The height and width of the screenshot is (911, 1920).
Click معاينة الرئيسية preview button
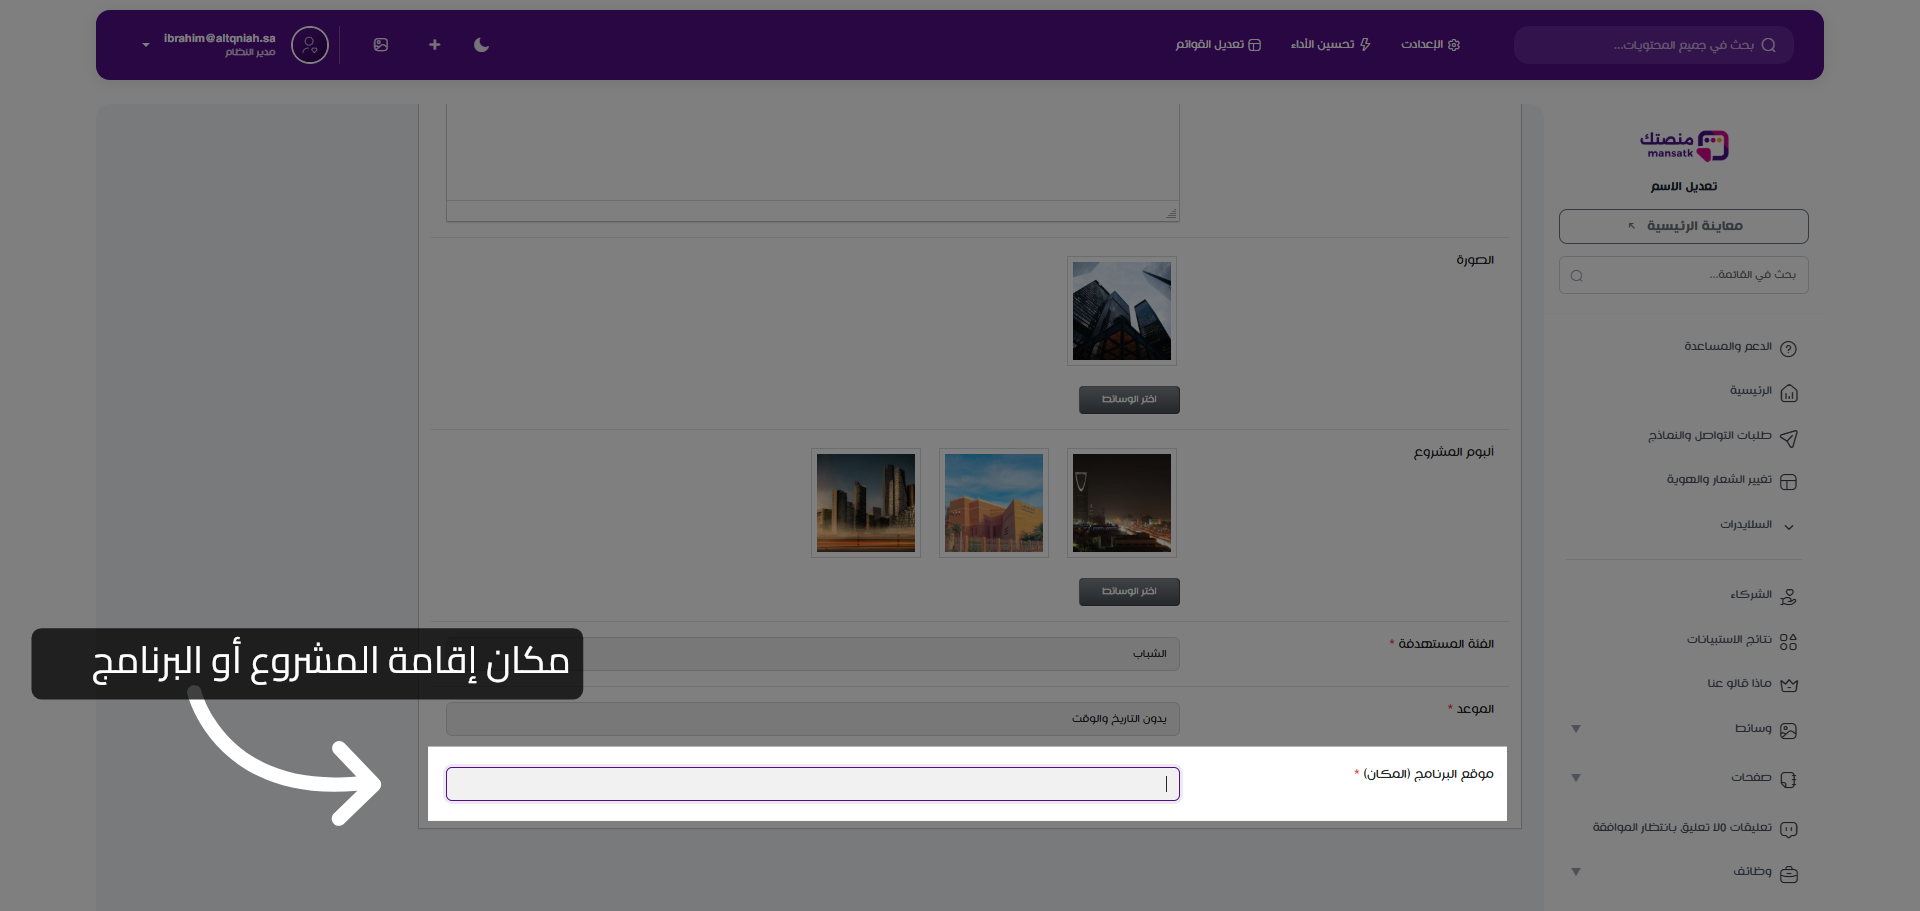1683,226
